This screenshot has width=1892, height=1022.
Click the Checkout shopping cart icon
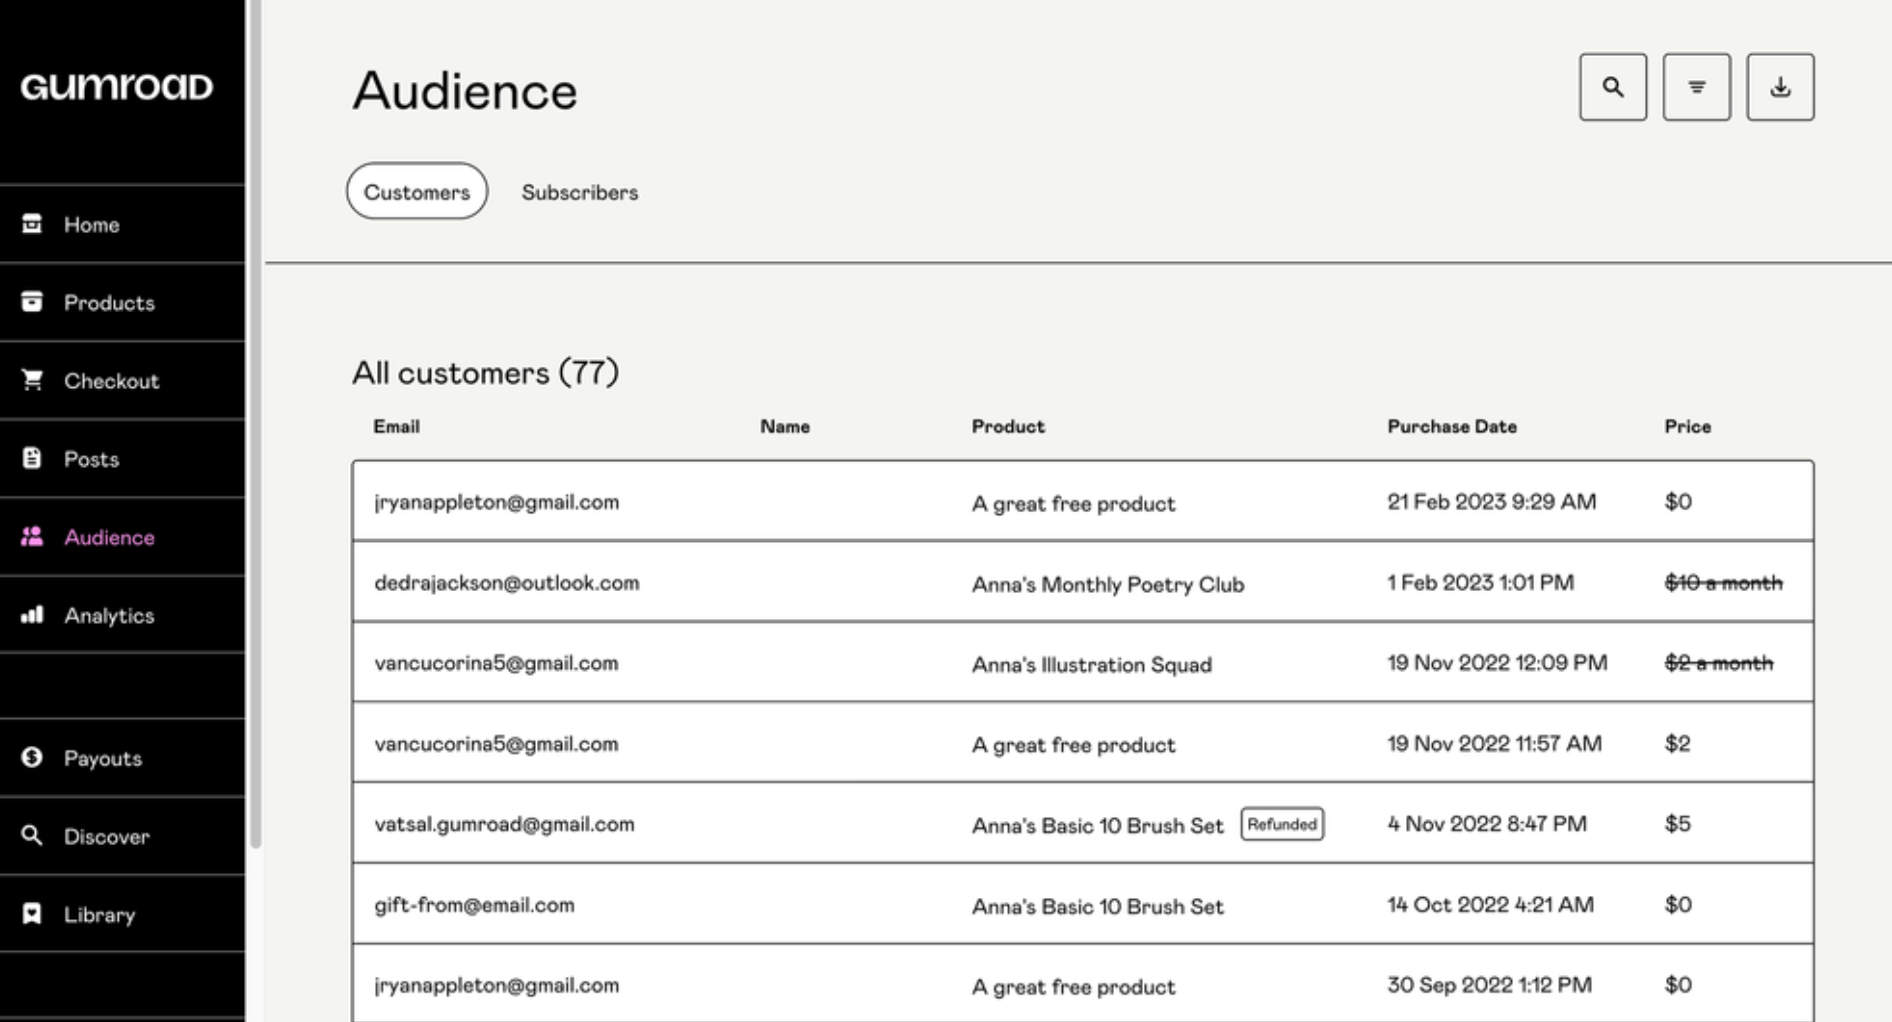(x=31, y=380)
